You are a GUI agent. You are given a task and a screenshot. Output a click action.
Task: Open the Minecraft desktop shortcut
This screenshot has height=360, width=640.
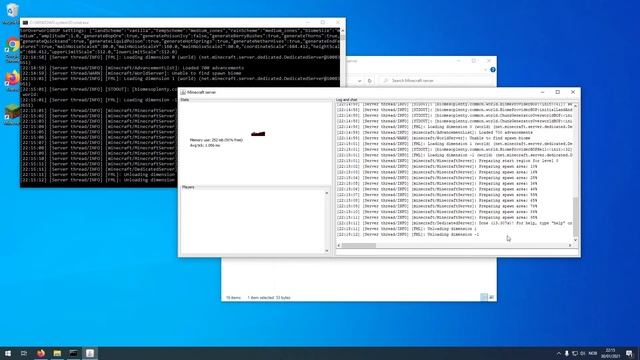point(12,113)
